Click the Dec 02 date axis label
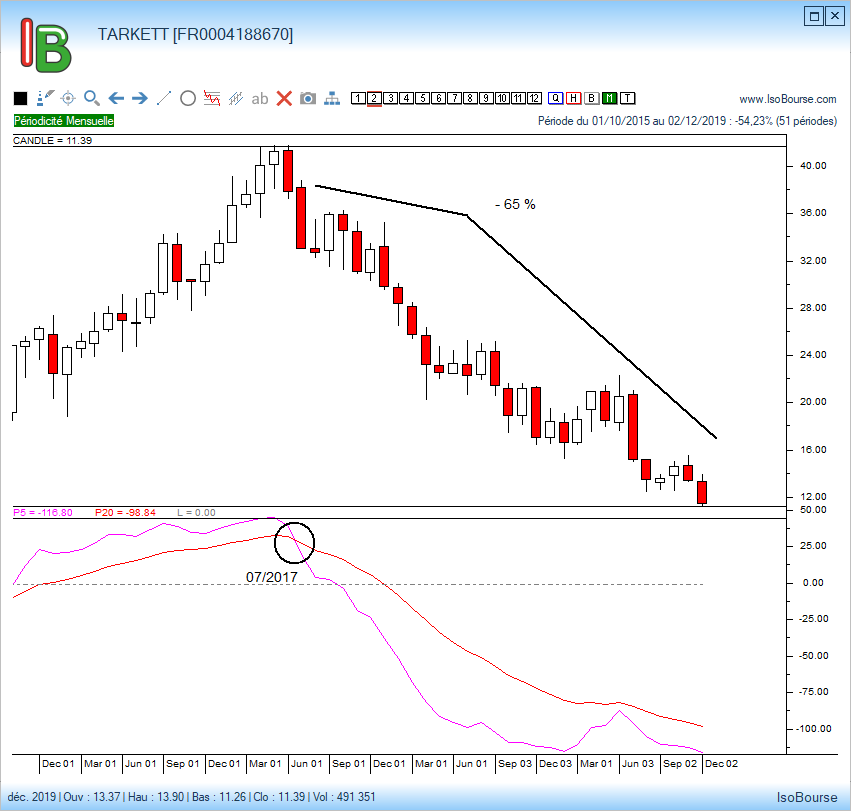 click(721, 764)
